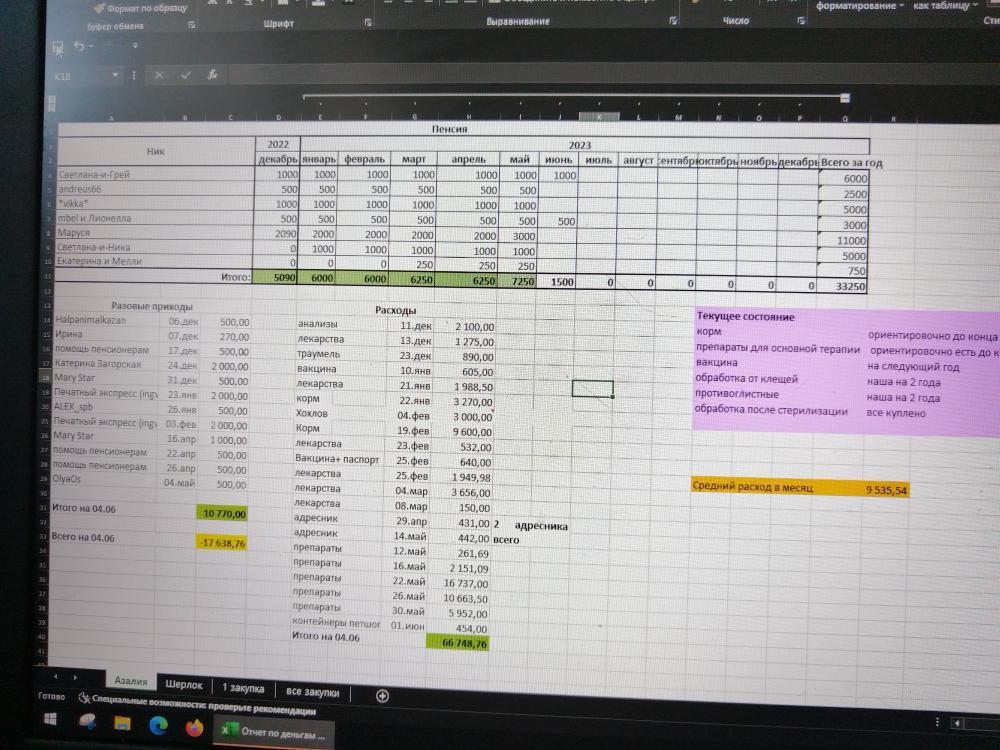
Task: Switch to the Шерлок sheet tab
Action: pyautogui.click(x=183, y=686)
